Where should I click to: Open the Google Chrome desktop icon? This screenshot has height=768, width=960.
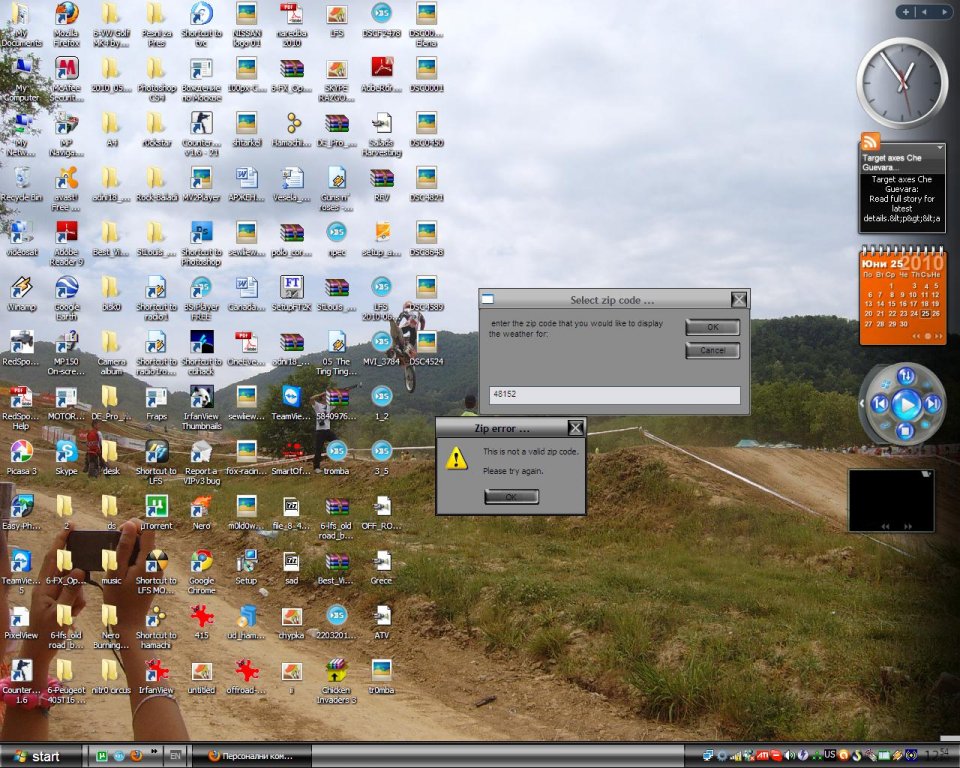click(201, 562)
